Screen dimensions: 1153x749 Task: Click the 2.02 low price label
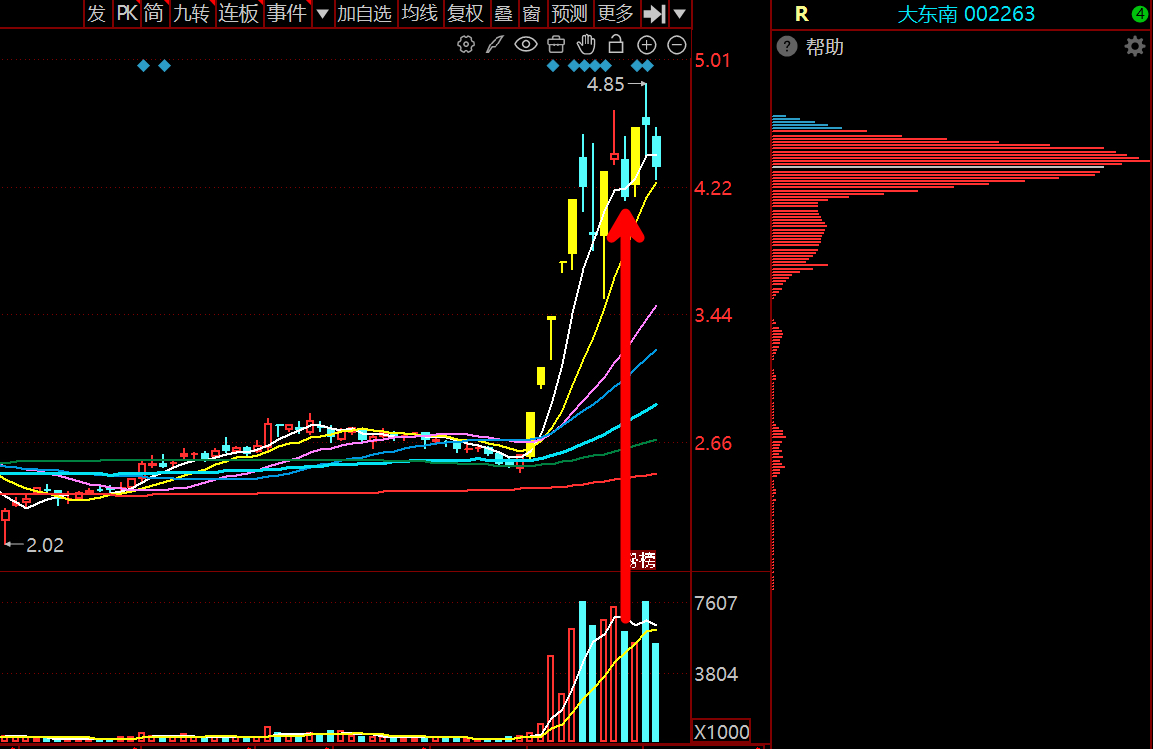(x=45, y=545)
